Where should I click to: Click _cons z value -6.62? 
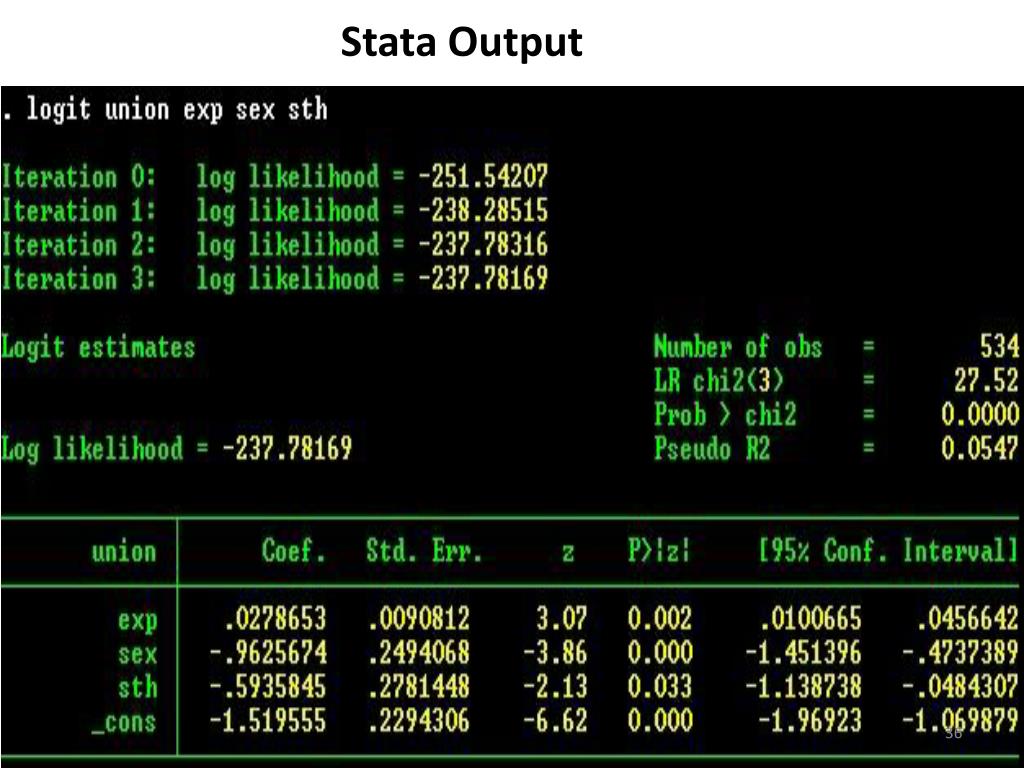tap(555, 721)
